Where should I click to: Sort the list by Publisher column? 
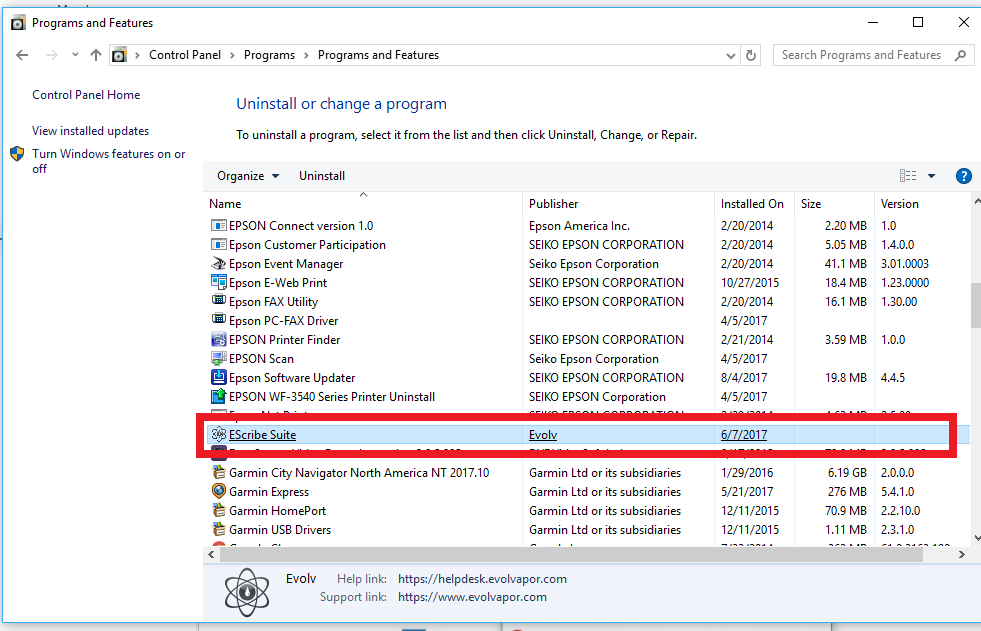click(x=554, y=204)
